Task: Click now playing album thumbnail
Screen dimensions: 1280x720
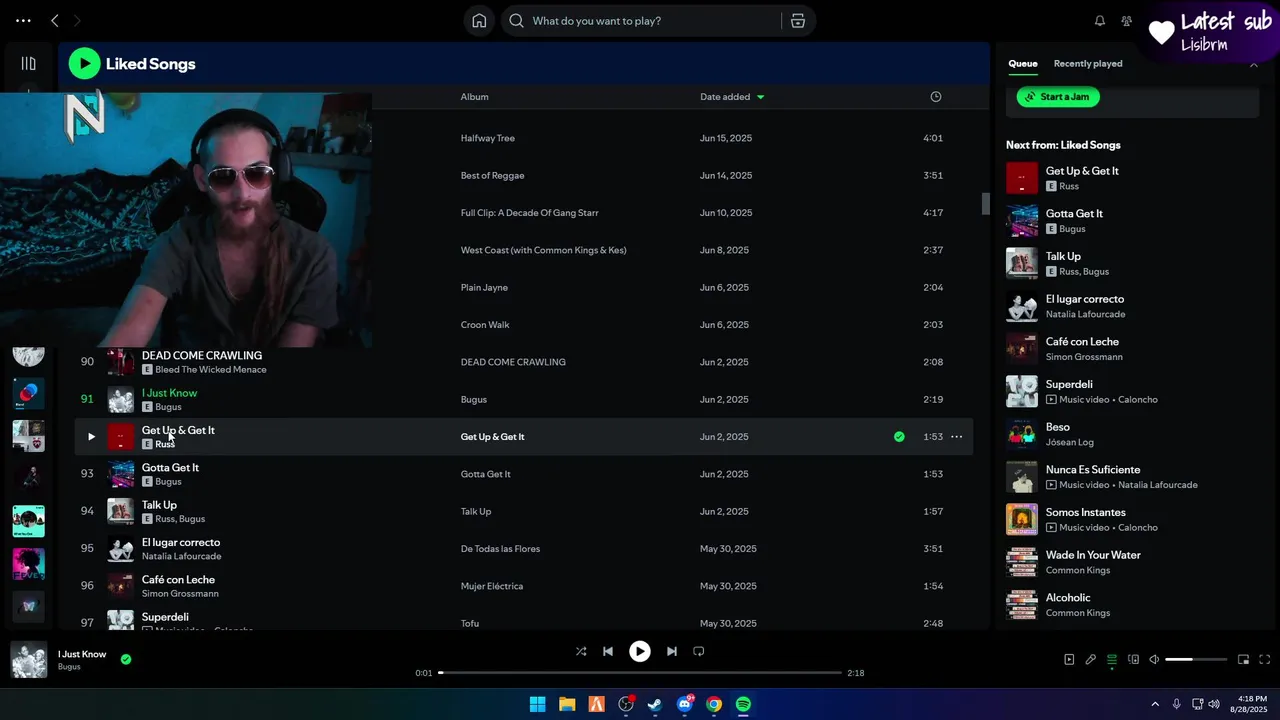Action: pyautogui.click(x=29, y=660)
